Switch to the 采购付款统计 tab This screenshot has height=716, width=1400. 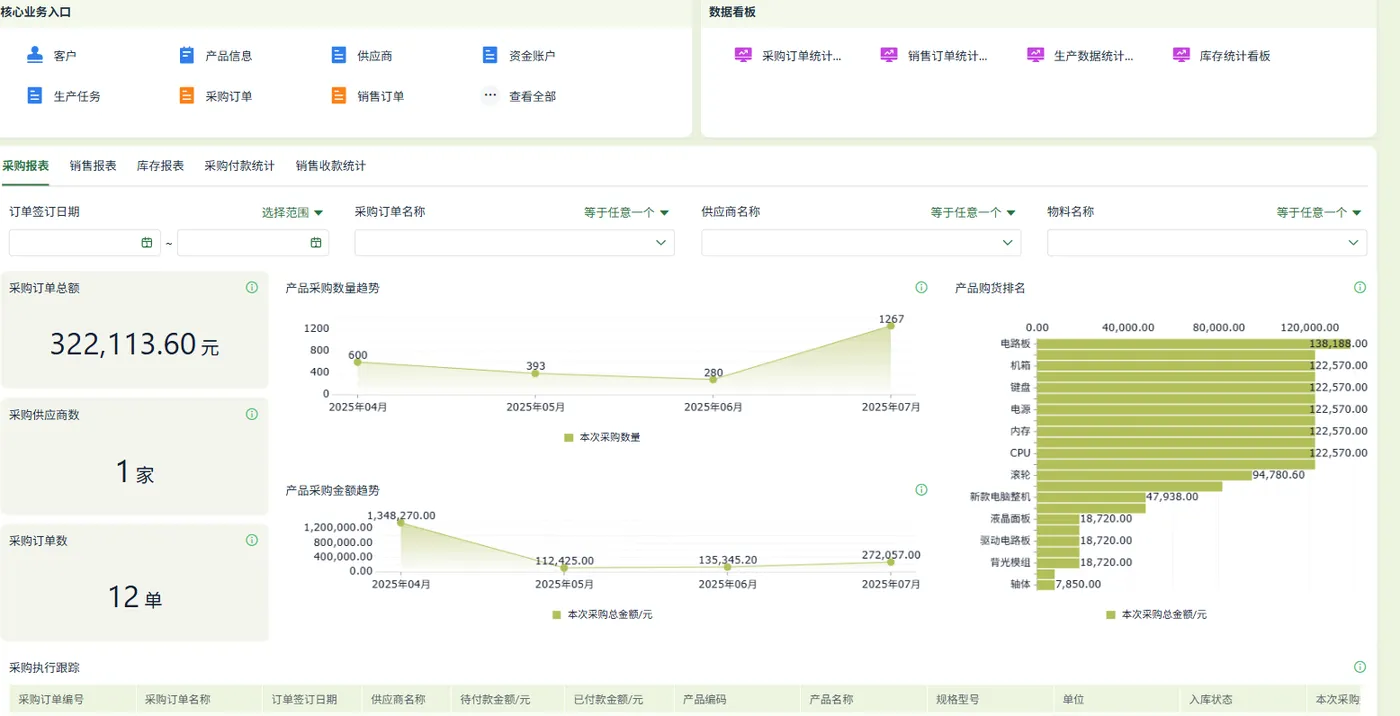pyautogui.click(x=239, y=166)
